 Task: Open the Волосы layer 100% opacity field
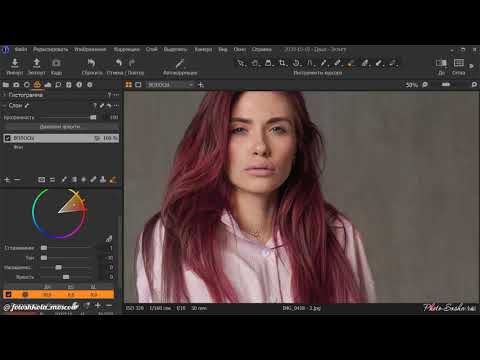110,138
